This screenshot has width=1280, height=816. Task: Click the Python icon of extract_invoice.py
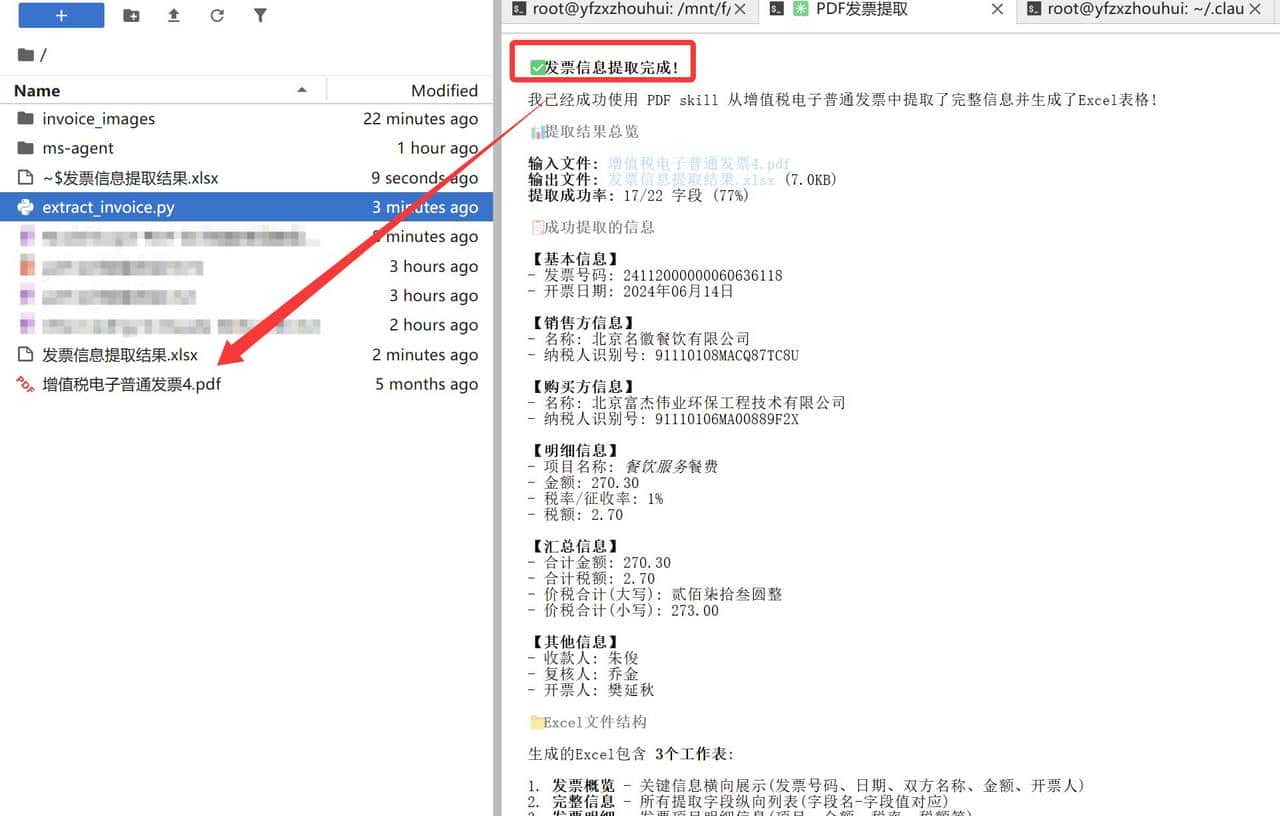tap(27, 207)
